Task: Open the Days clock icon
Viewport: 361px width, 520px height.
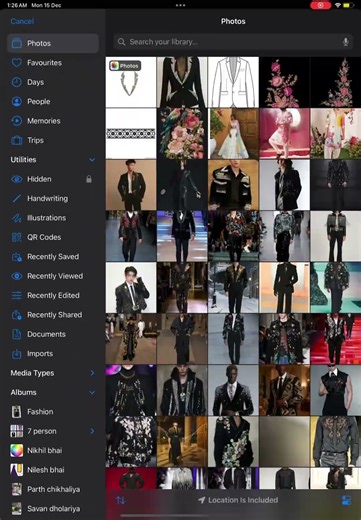Action: click(17, 82)
